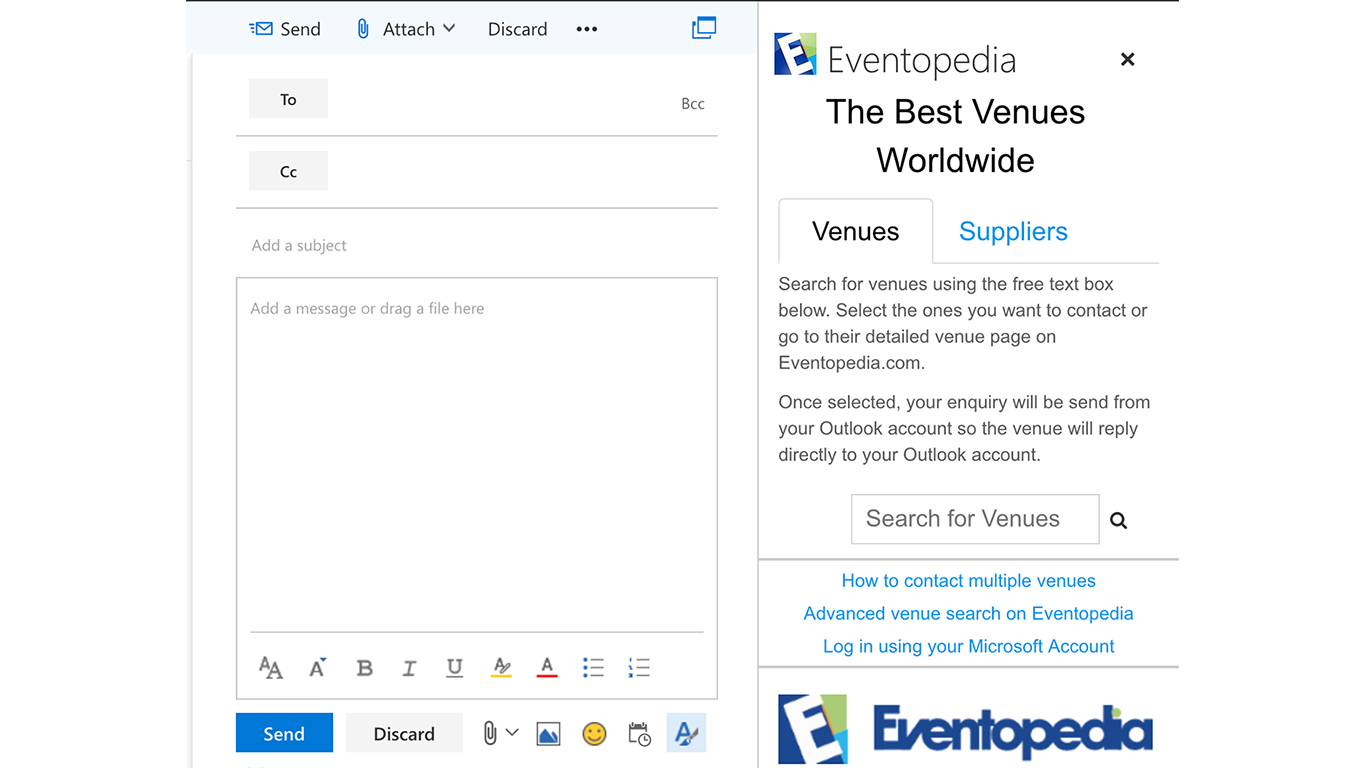Click the Cc recipients button
The image size is (1366, 768).
click(x=288, y=171)
